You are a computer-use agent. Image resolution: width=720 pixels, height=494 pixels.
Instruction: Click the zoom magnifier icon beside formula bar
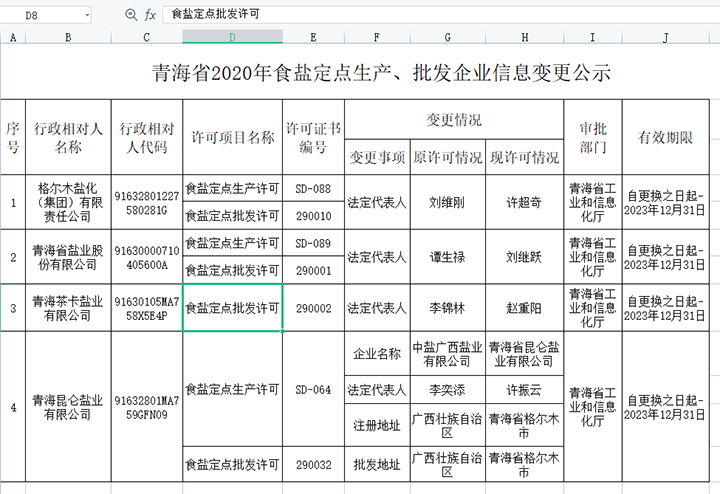131,15
